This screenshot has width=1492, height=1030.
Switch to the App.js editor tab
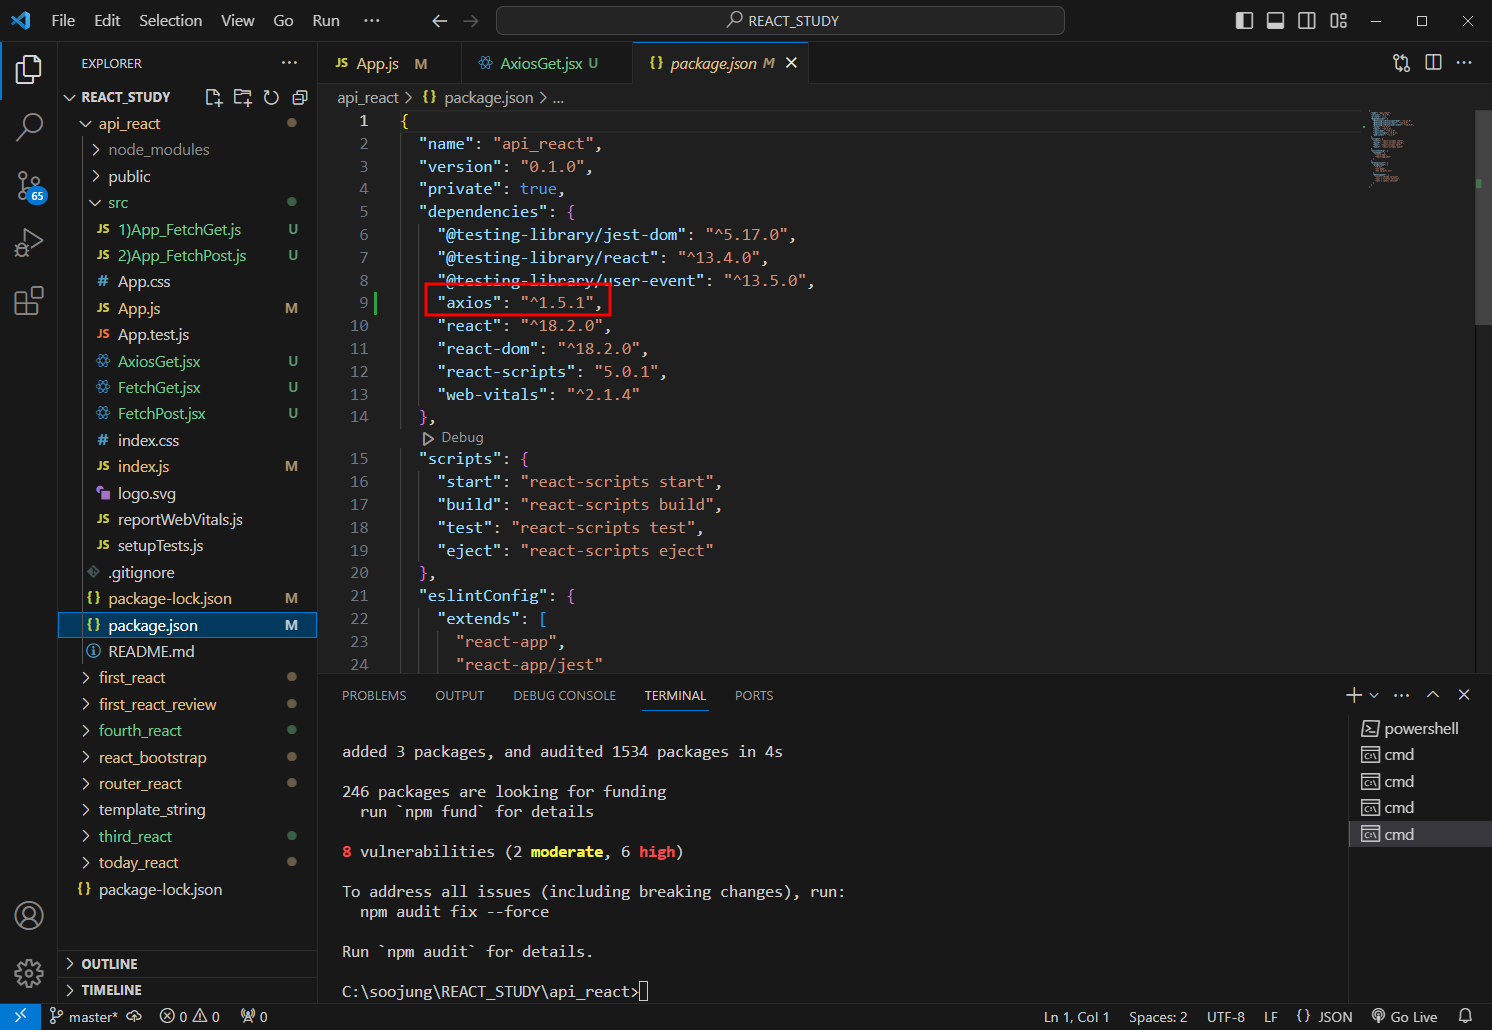390,63
